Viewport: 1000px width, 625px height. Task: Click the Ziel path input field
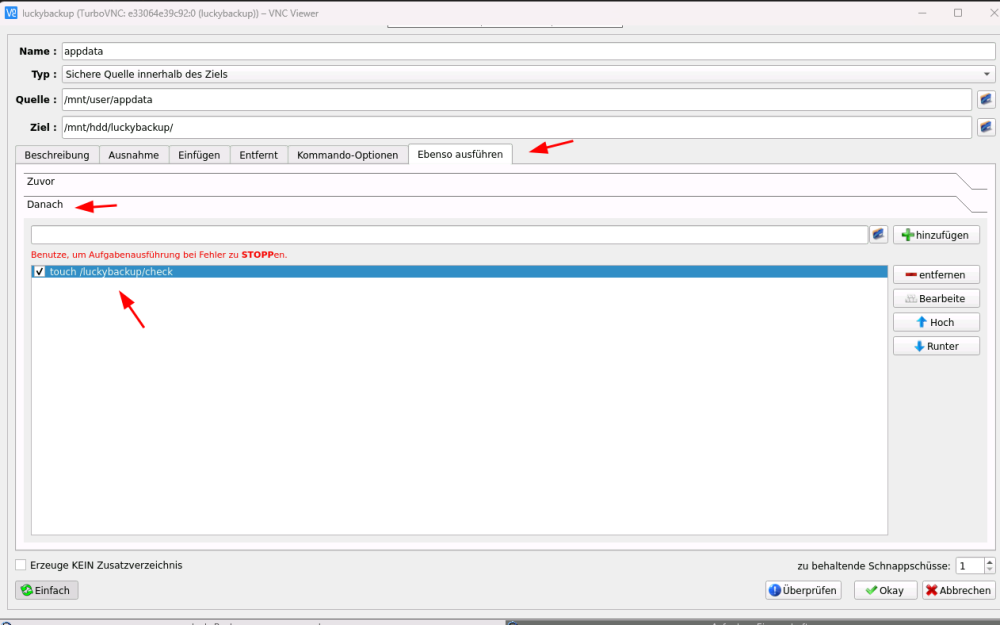tap(517, 127)
